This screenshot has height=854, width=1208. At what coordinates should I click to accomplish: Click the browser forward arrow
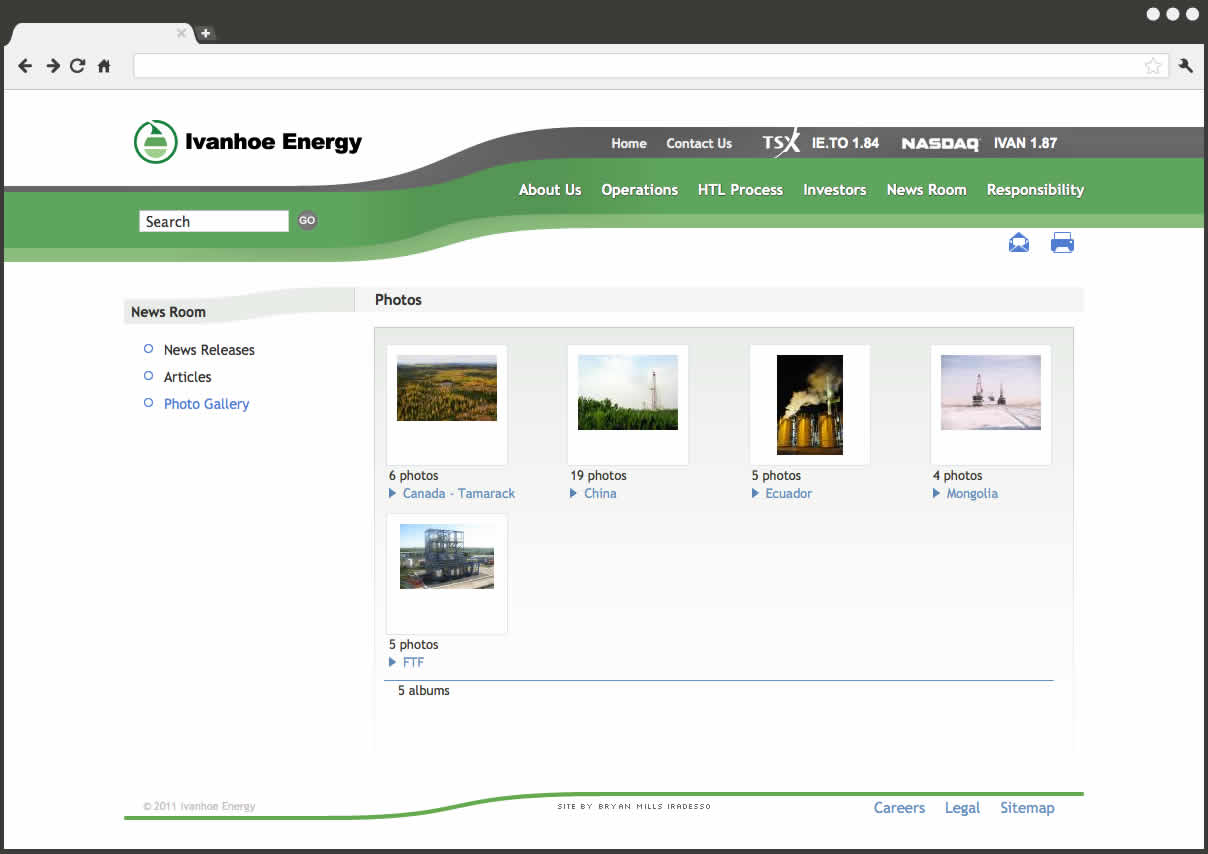(53, 66)
